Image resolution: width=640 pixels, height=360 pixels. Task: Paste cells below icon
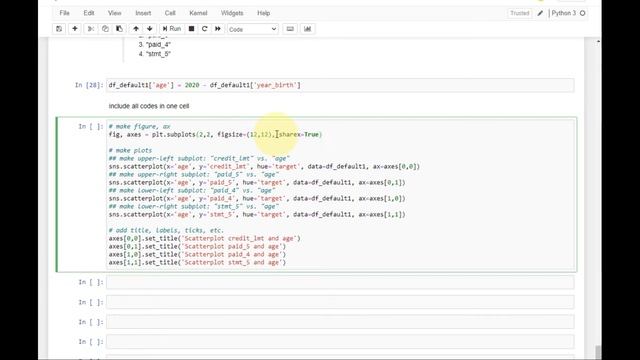[x=119, y=29]
